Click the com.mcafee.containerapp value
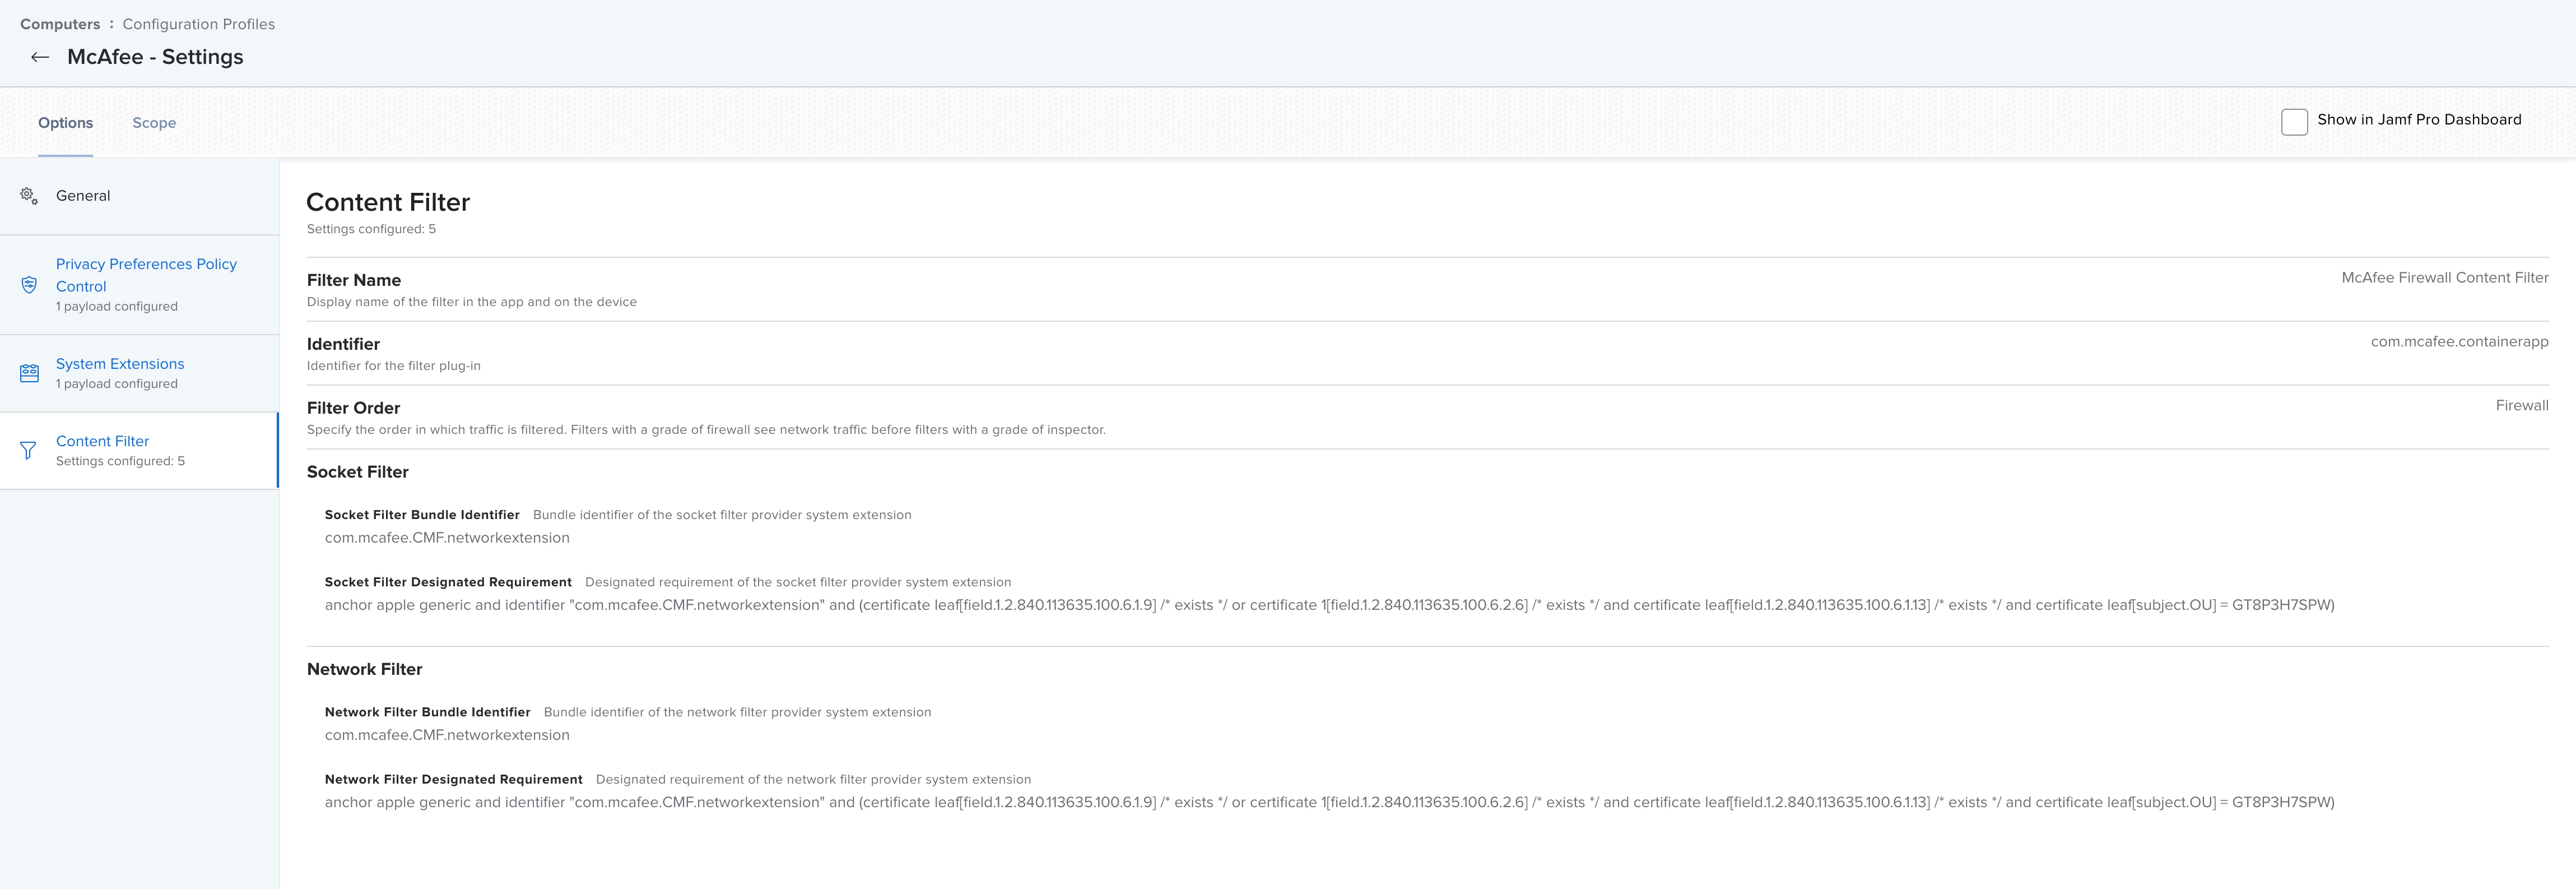Viewport: 2576px width, 889px height. [x=2459, y=342]
